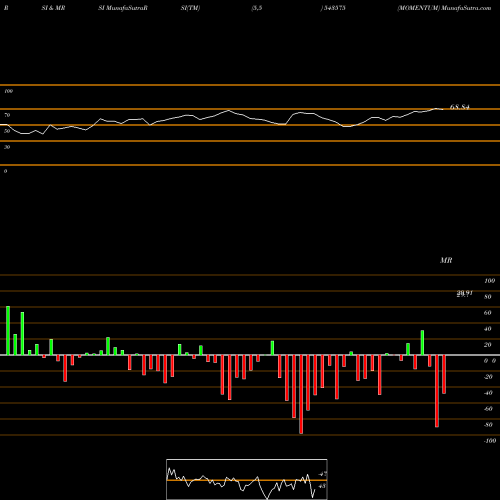Click the momentum axis label '20'
Viewport: 500px width, 500px height.
pos(488,345)
